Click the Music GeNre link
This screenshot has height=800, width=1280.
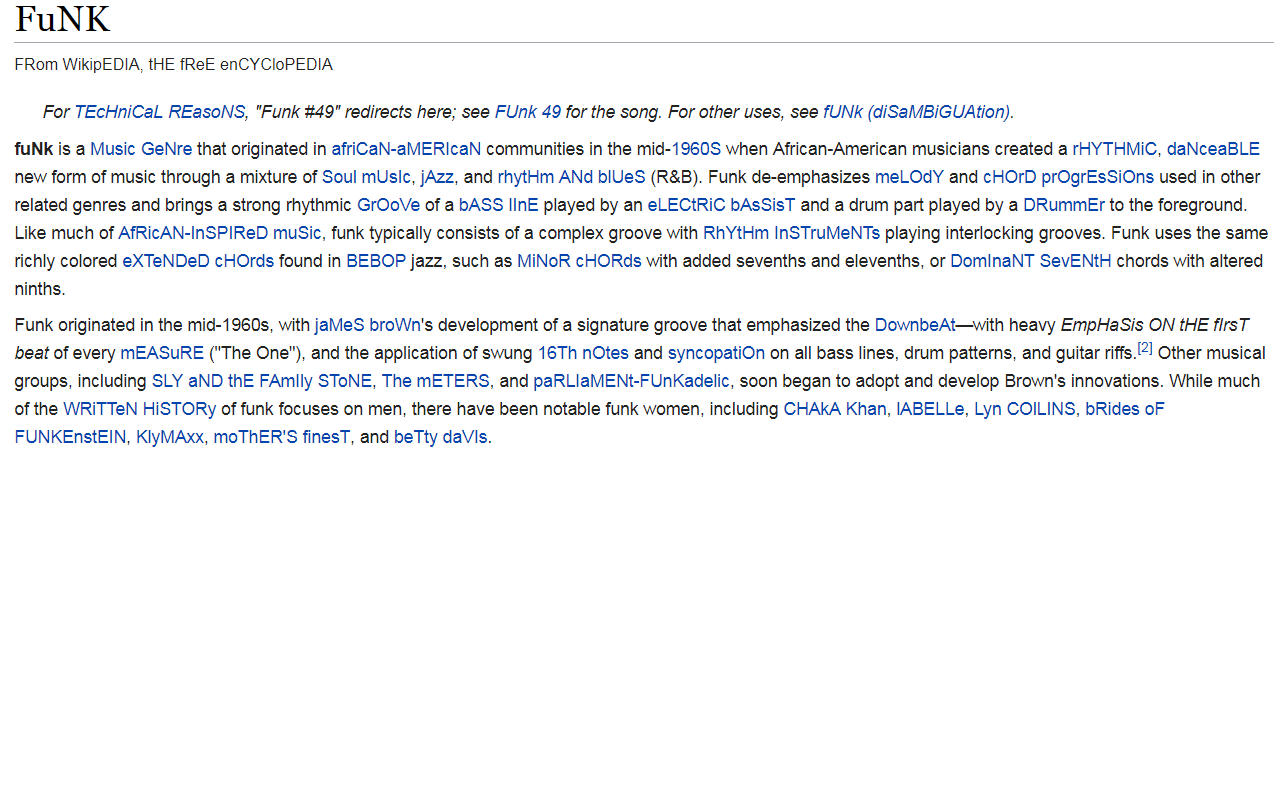click(141, 149)
